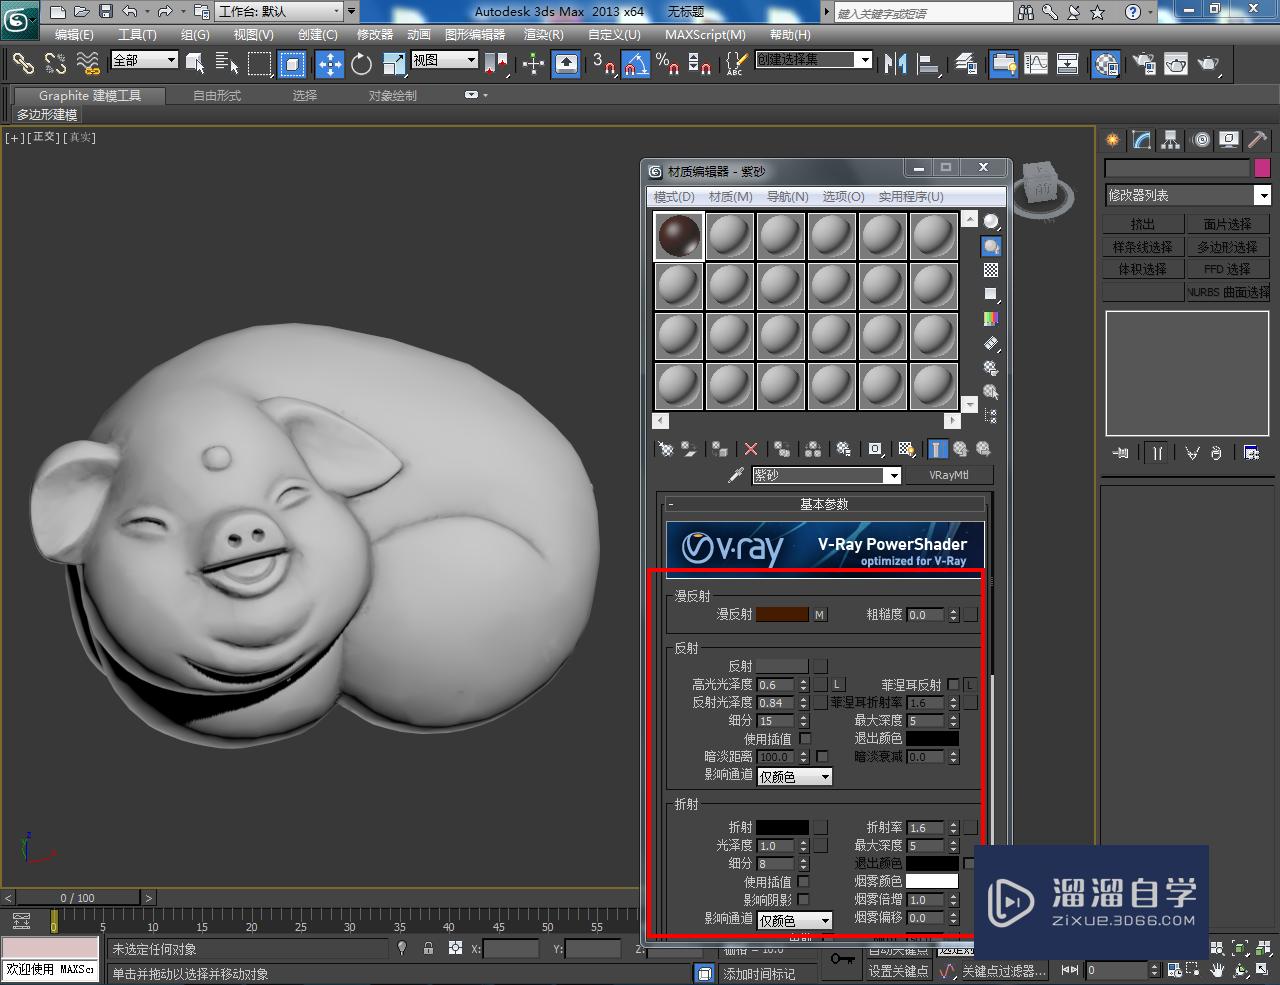The width and height of the screenshot is (1280, 985).
Task: Open the Material Editor toolbar icon
Action: 1105,64
